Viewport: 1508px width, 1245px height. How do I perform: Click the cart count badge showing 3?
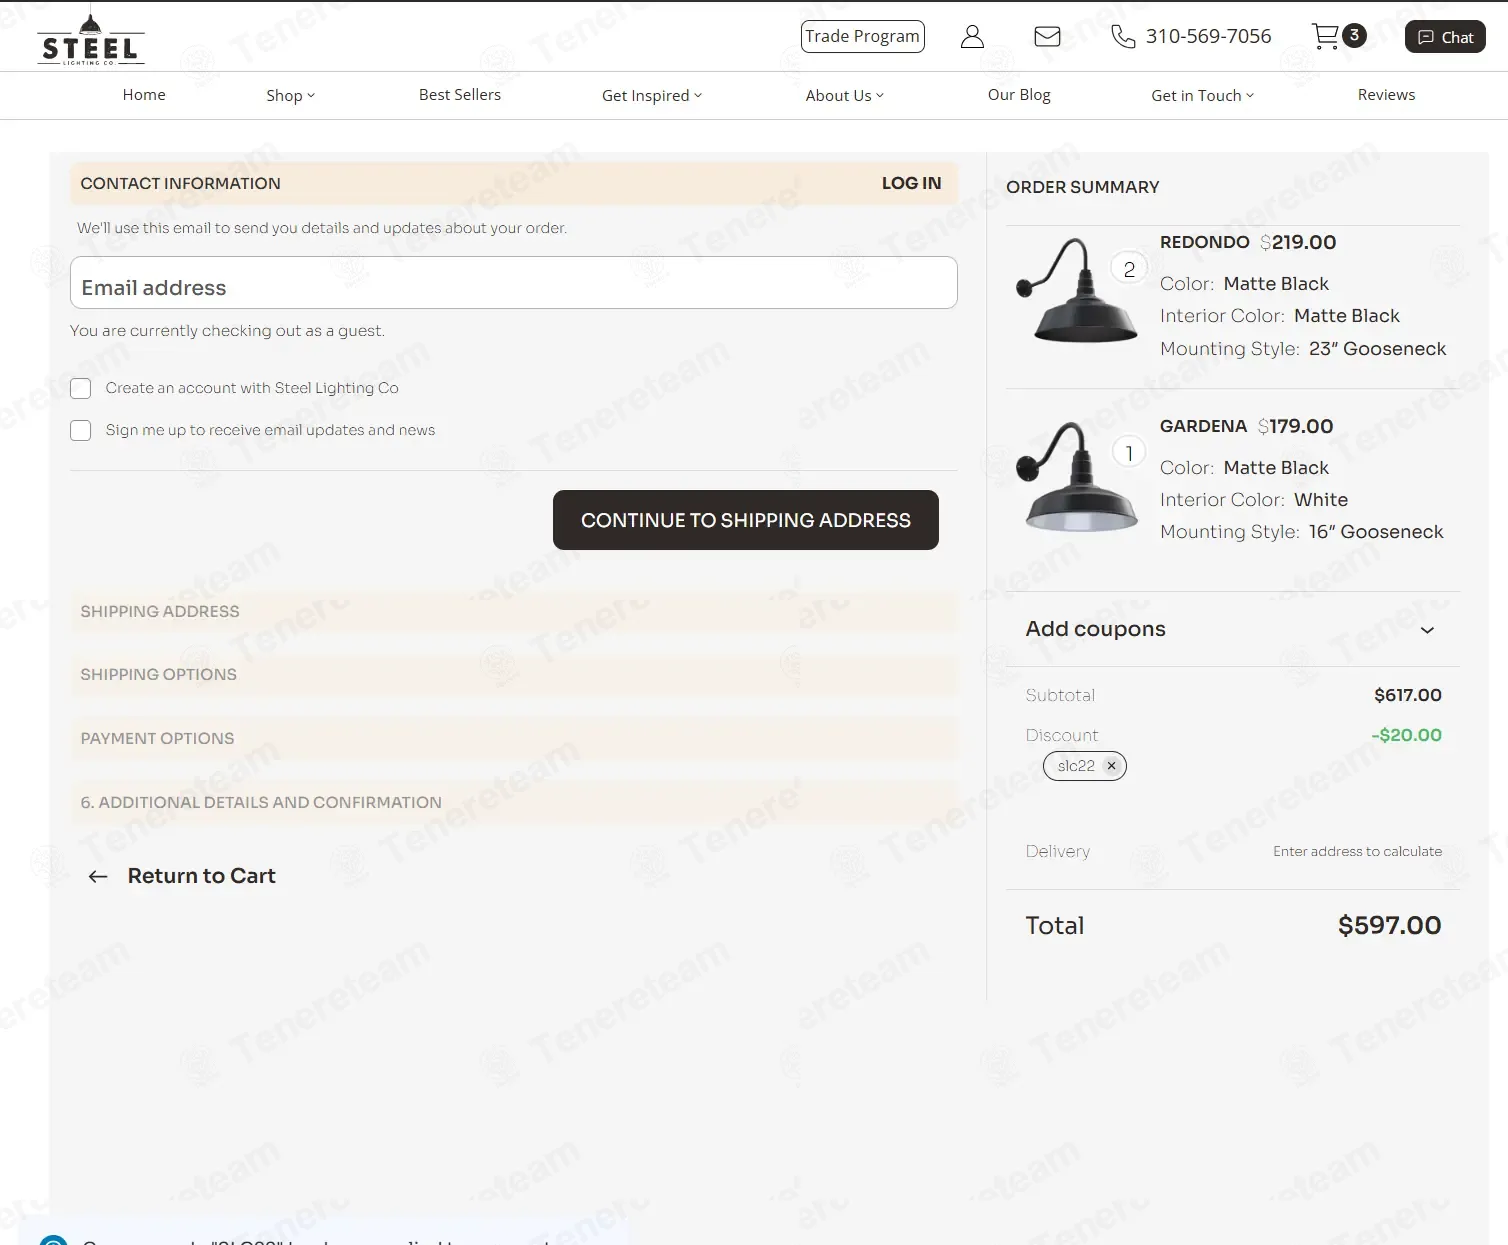(x=1354, y=35)
